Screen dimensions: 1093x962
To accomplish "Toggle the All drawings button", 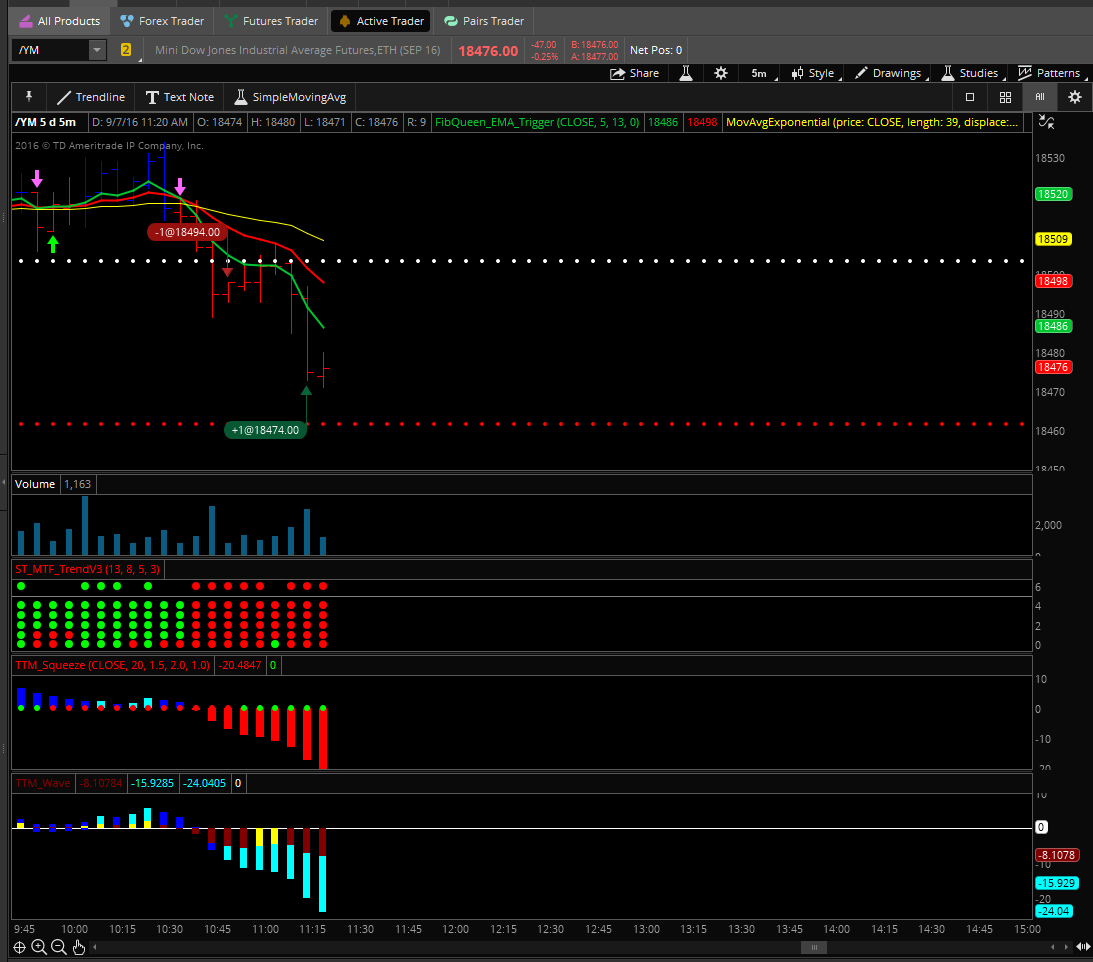I will click(x=1039, y=97).
